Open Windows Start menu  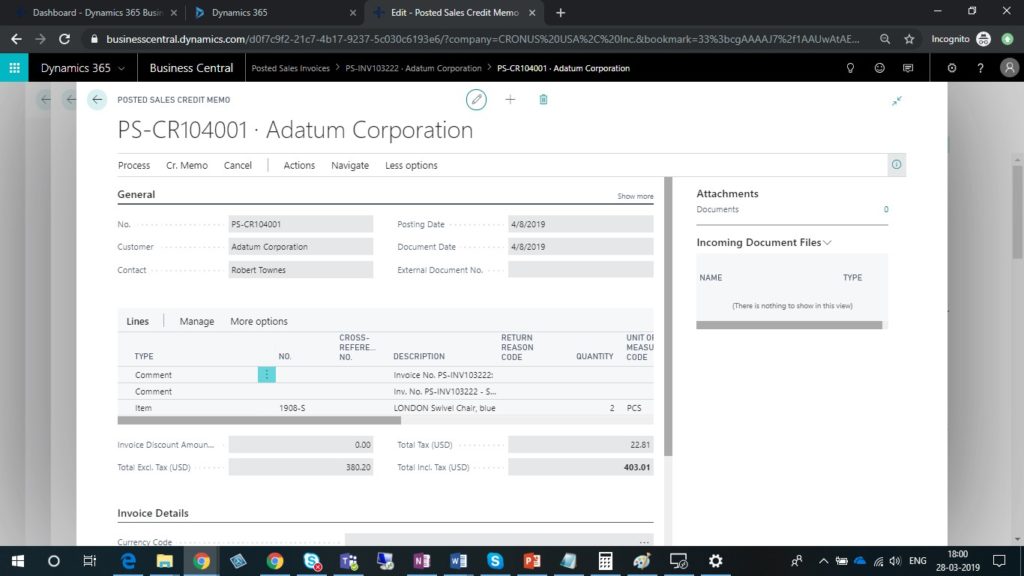18,561
